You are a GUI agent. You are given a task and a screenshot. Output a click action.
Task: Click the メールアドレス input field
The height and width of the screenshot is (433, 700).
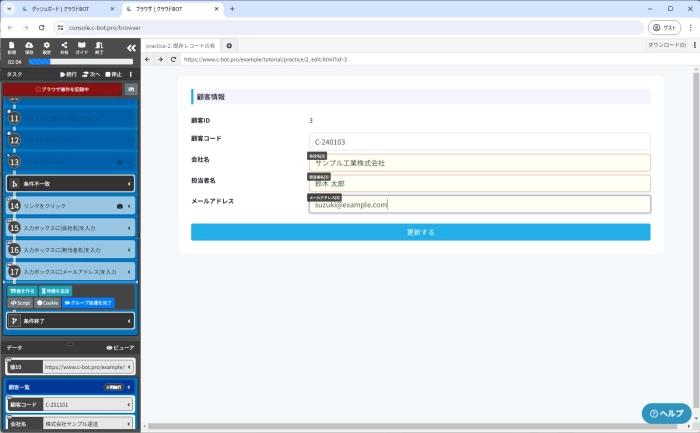point(480,205)
